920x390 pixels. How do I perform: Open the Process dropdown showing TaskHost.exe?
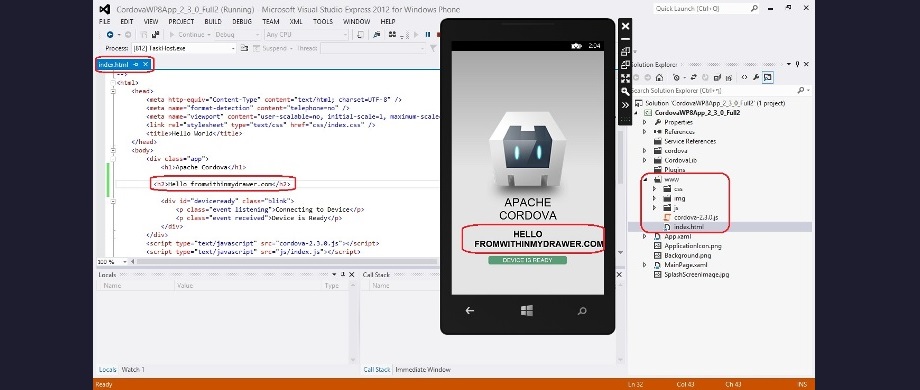184,48
